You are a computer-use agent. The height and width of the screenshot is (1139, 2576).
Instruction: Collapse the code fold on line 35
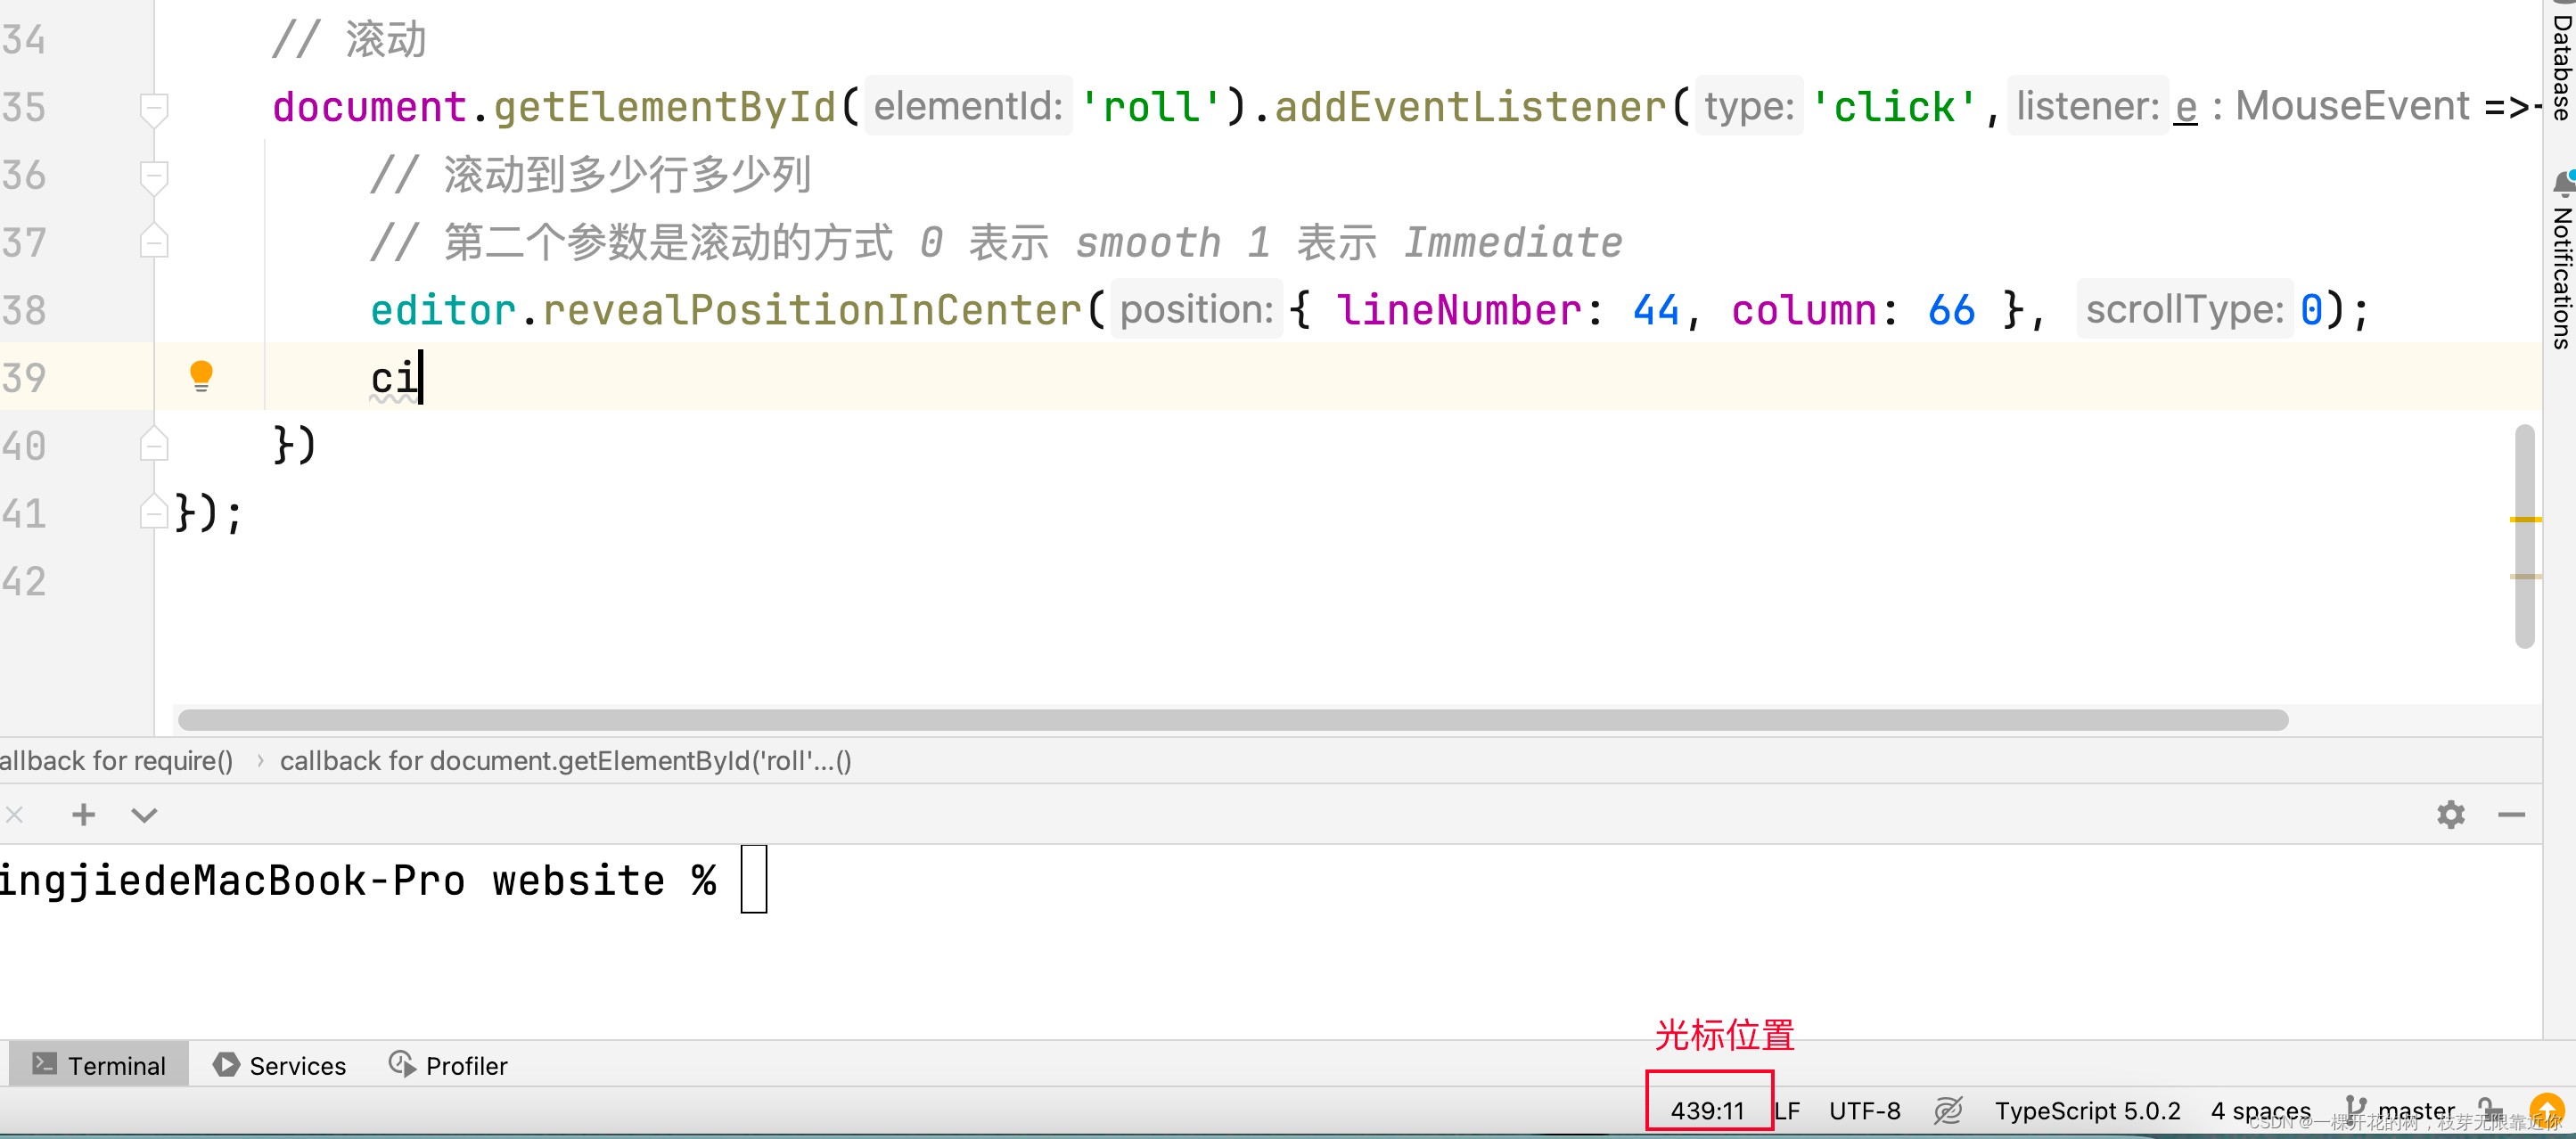153,107
